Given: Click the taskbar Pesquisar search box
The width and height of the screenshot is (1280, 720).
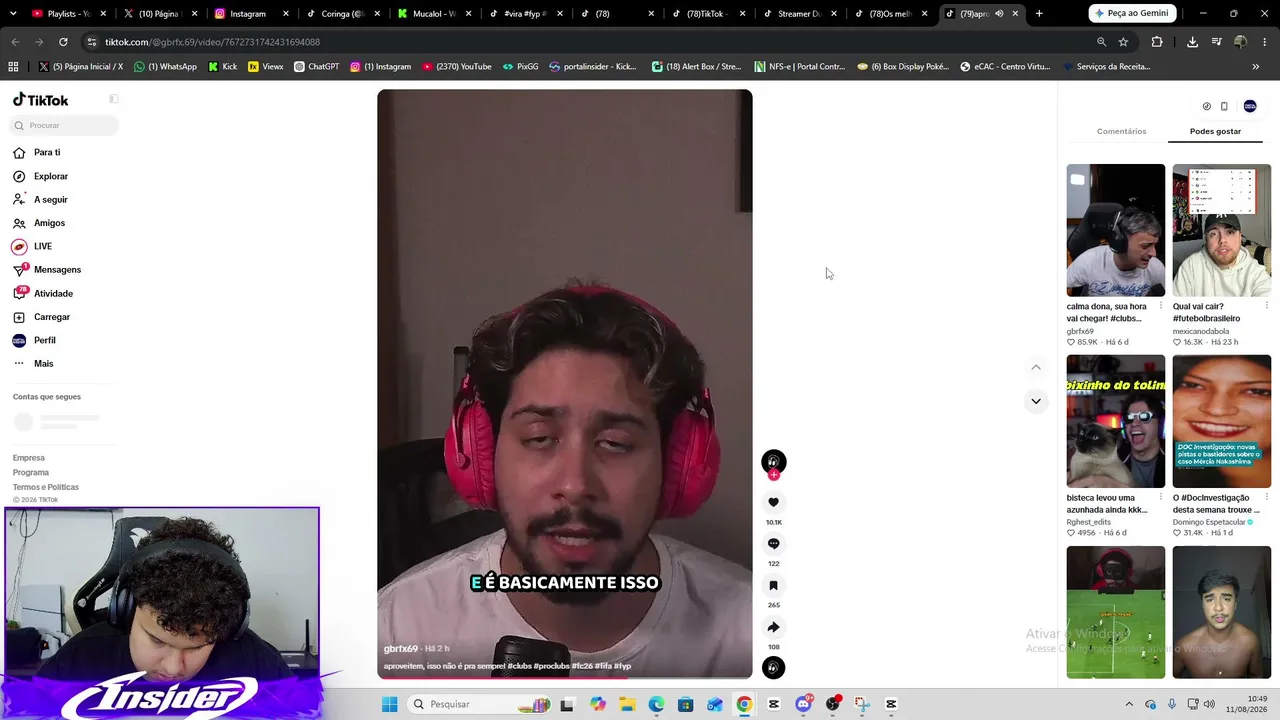Looking at the screenshot, I should pos(480,704).
